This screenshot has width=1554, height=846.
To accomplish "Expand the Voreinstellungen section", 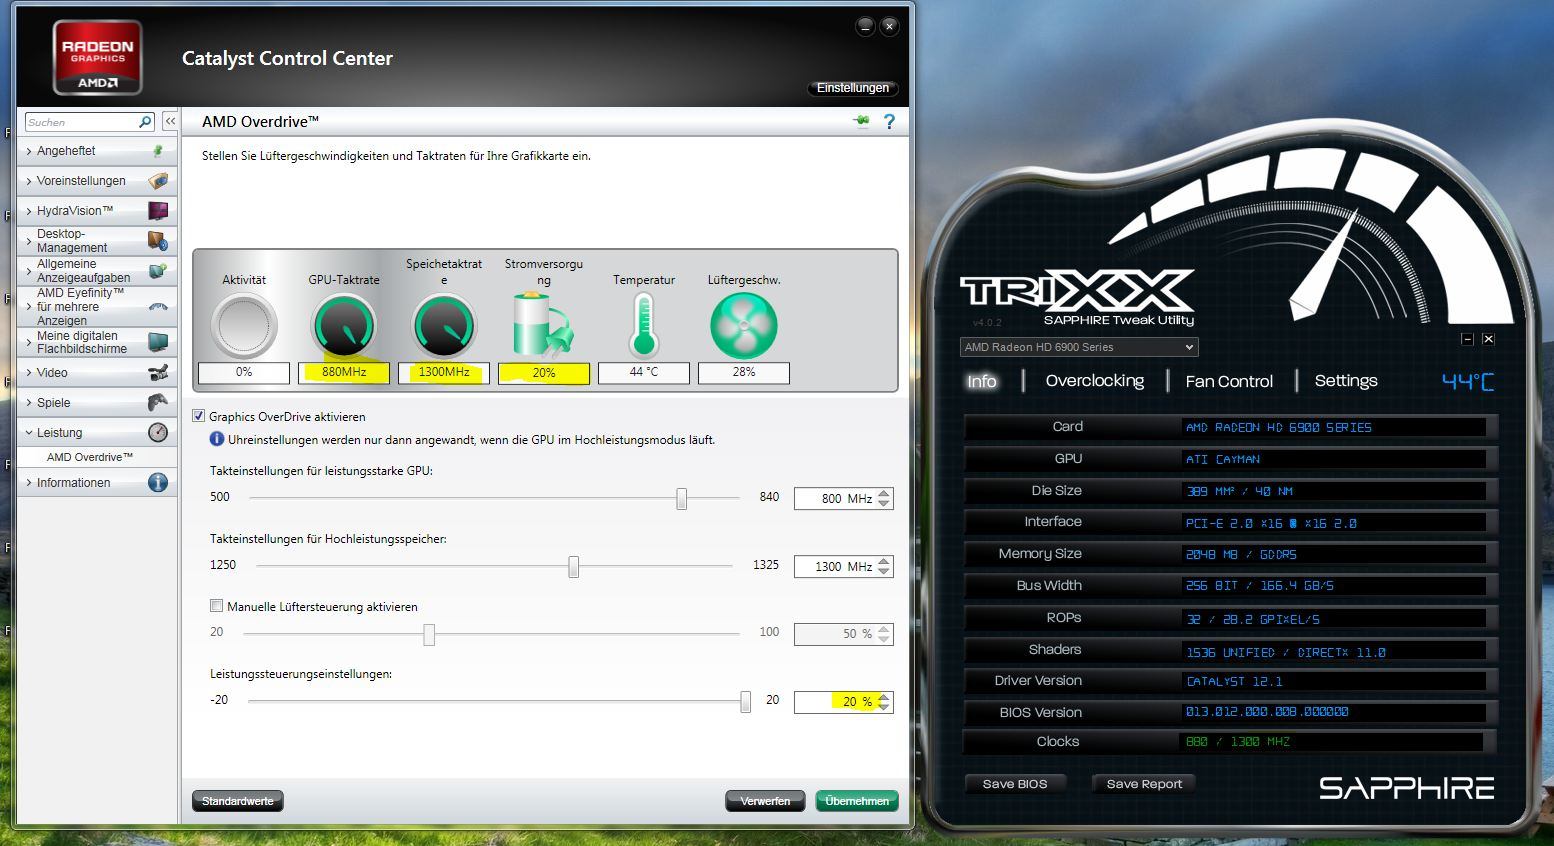I will click(x=29, y=181).
